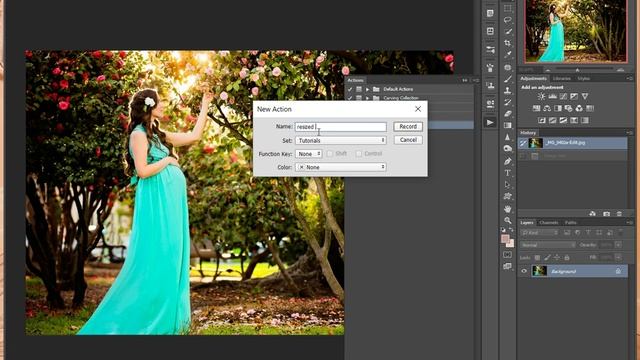Screen dimensions: 640x360
Task: Add Photo Filter adjustment
Action: (x=568, y=108)
